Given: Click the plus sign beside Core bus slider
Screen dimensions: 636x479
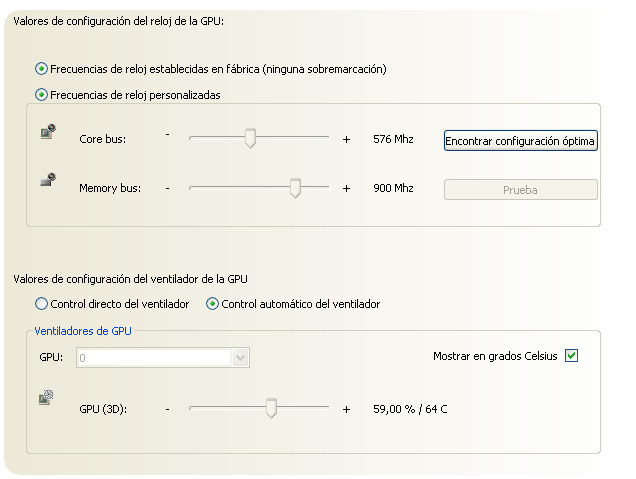Looking at the screenshot, I should pos(346,139).
